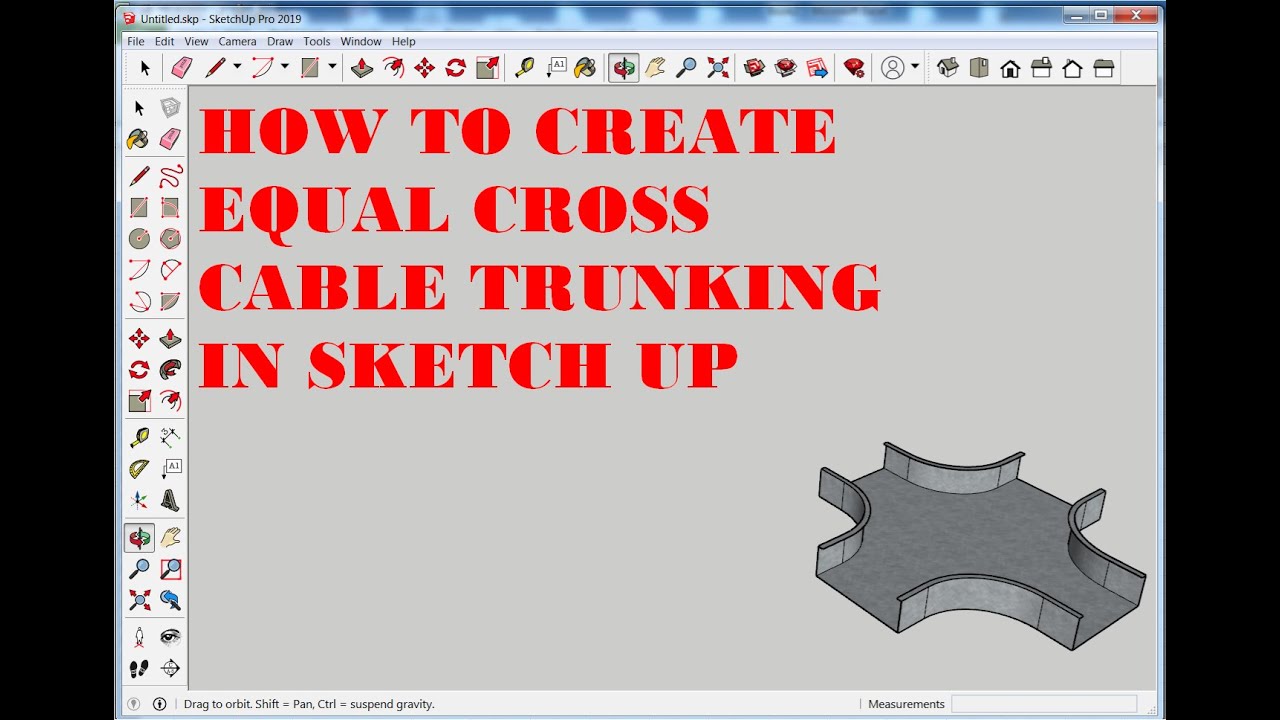Open the Window menu
Viewport: 1280px width, 720px height.
click(360, 42)
